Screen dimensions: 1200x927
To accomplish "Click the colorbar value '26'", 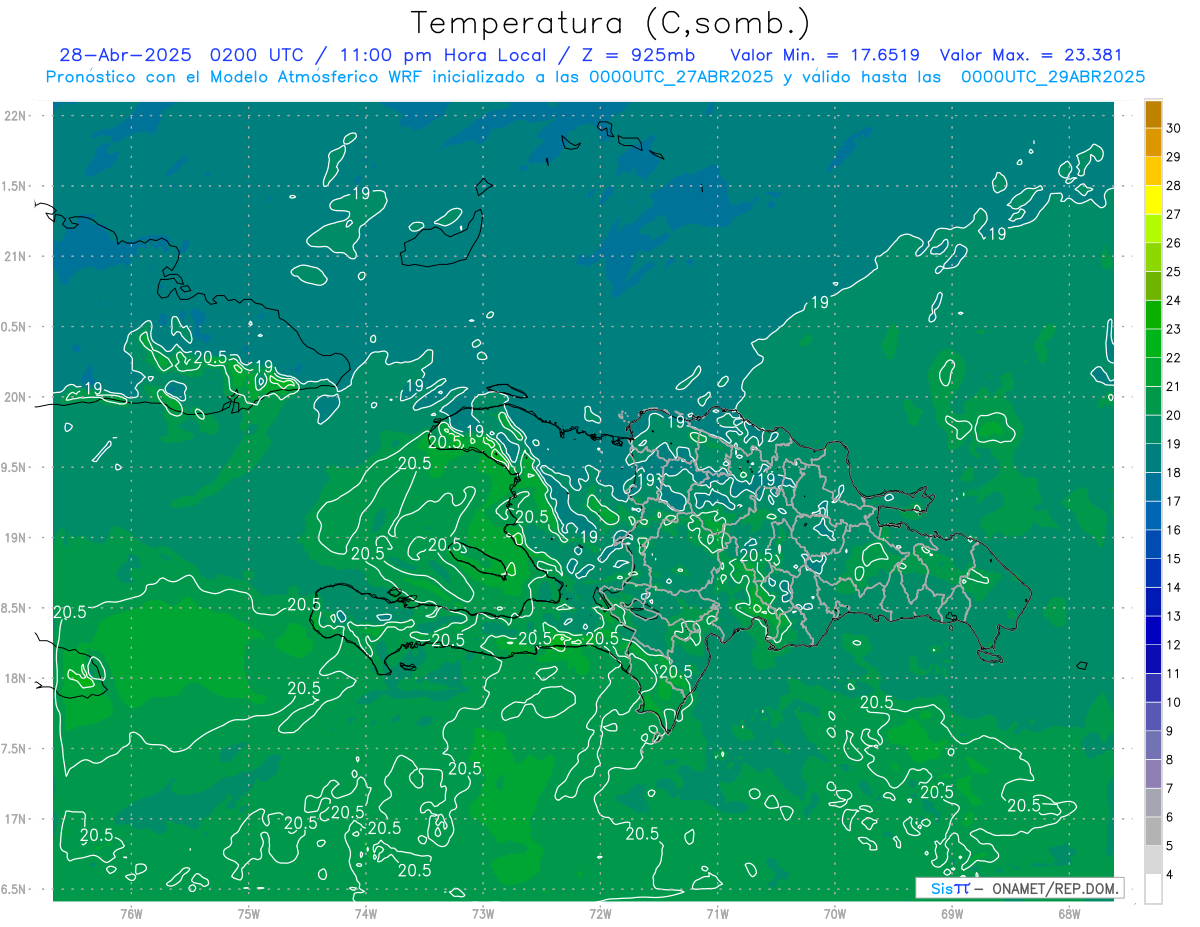I will point(1174,243).
